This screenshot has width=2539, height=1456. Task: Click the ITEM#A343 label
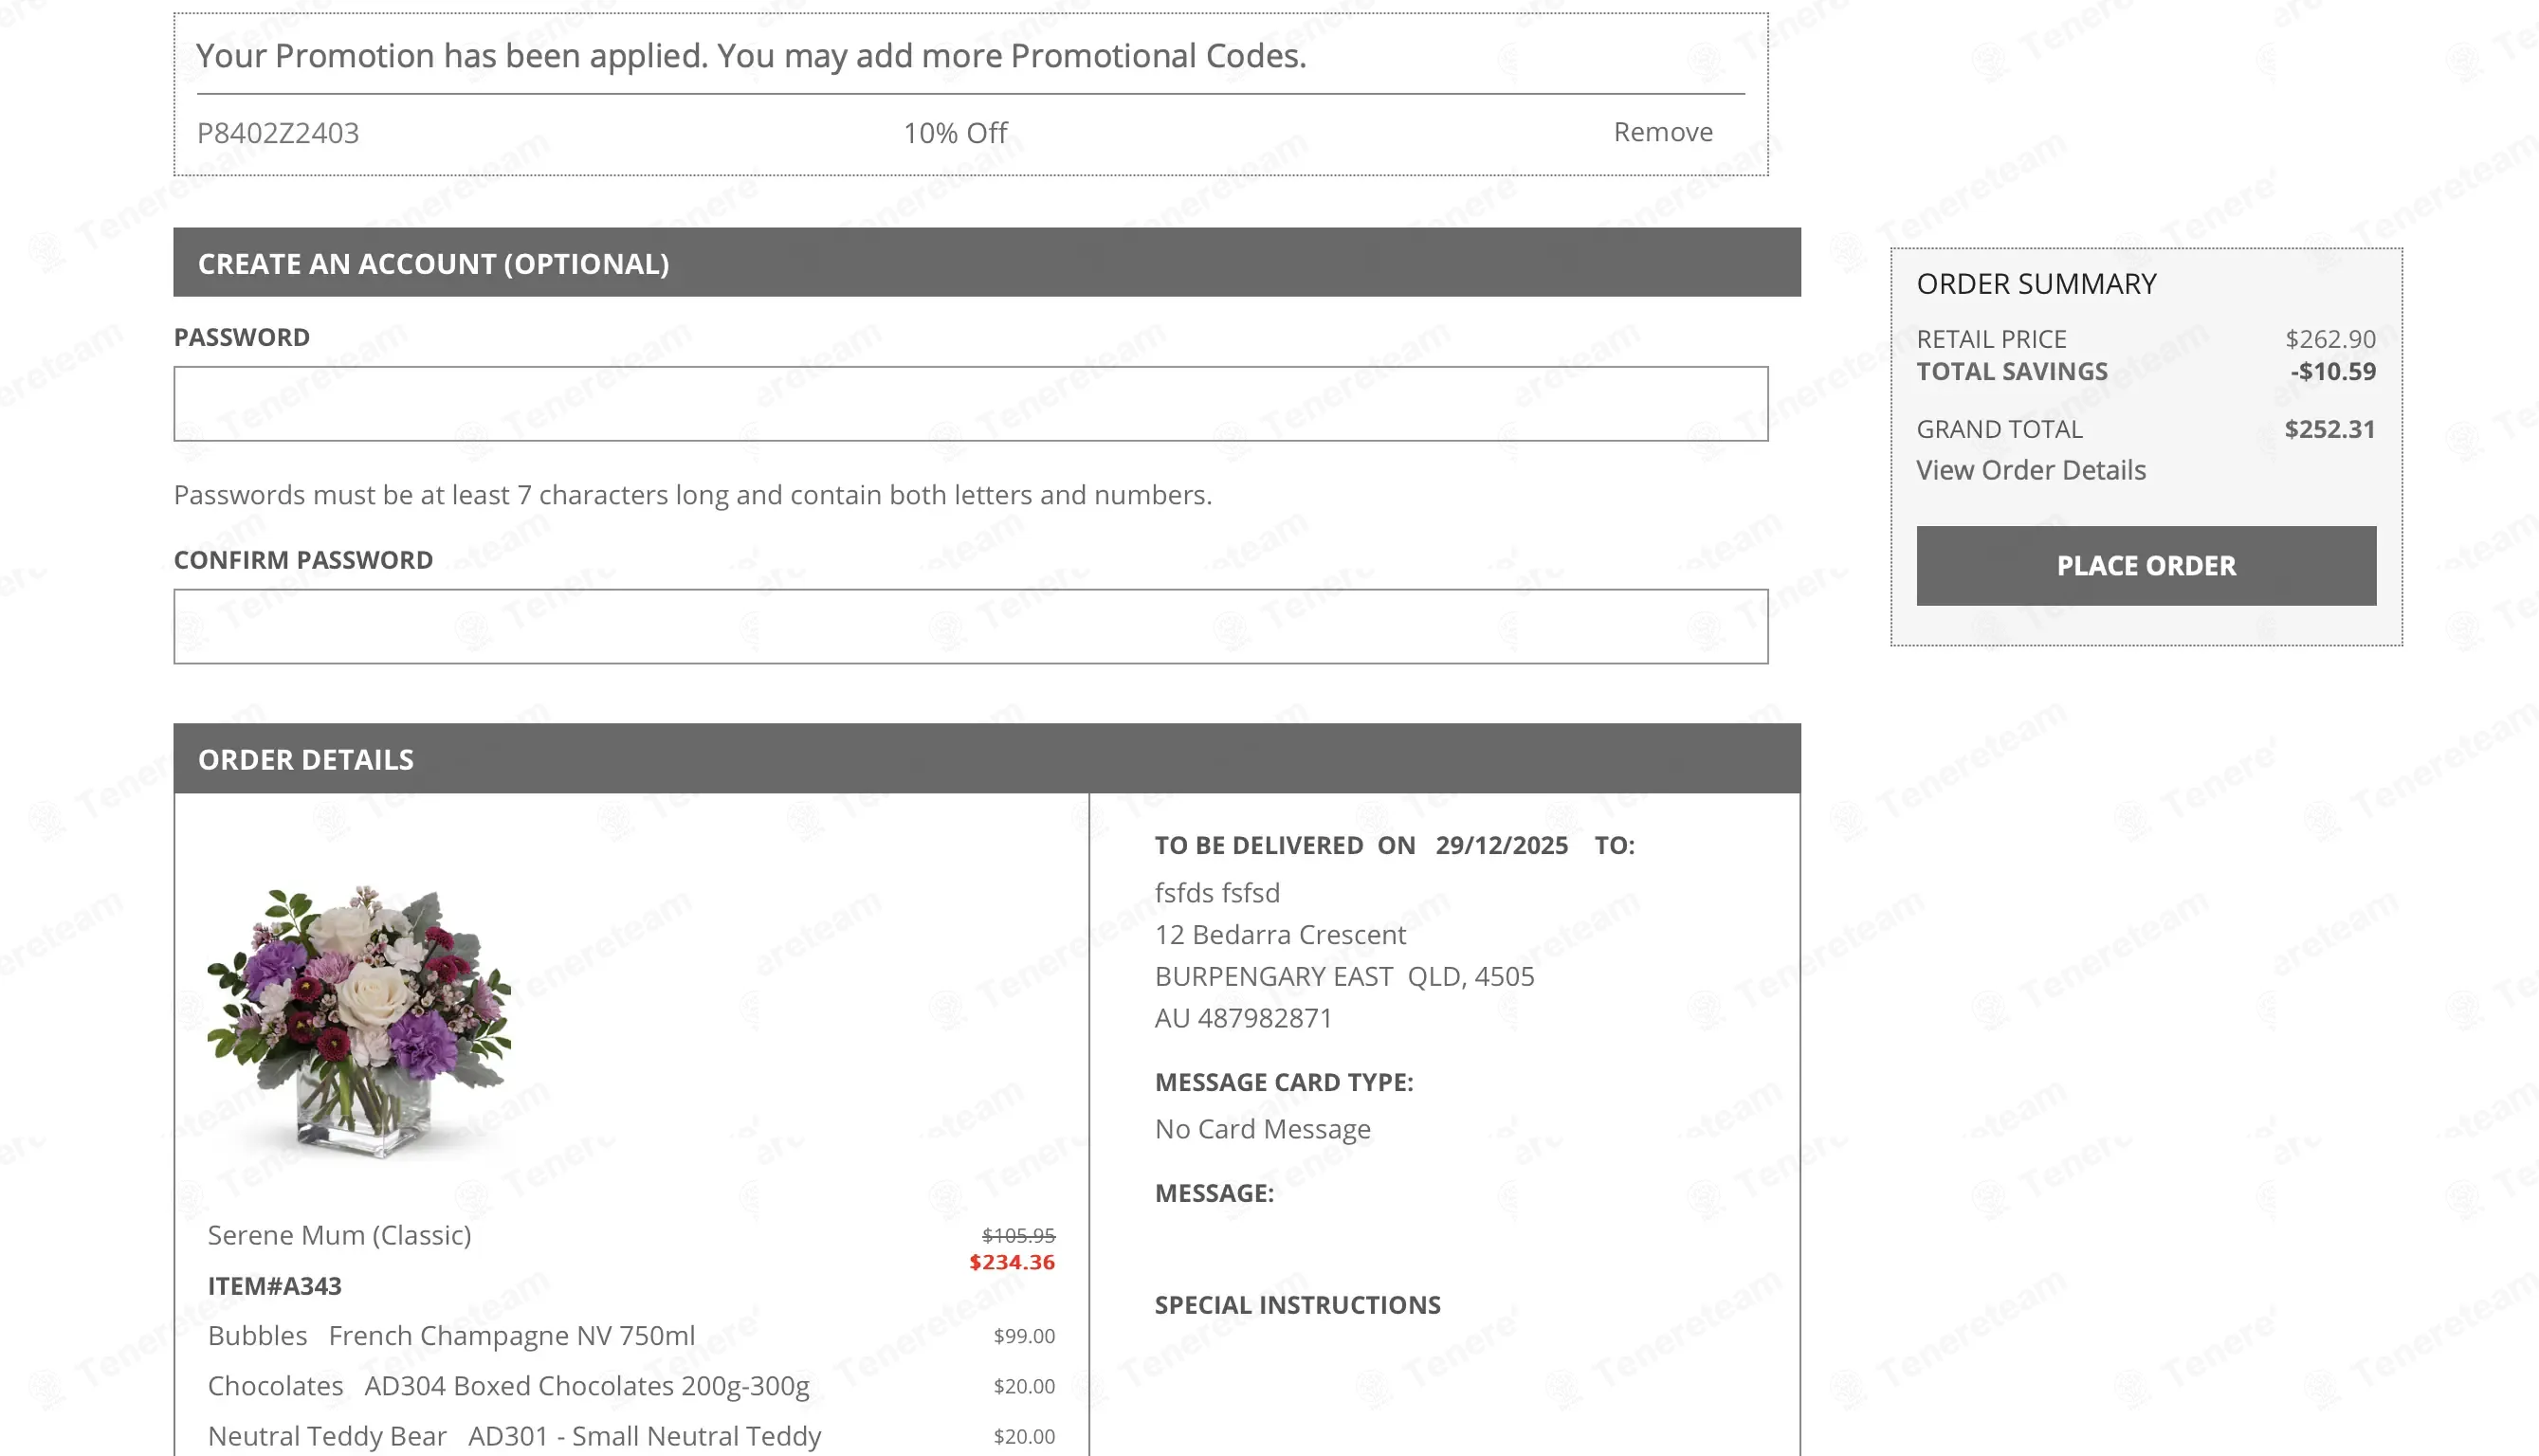[274, 1286]
